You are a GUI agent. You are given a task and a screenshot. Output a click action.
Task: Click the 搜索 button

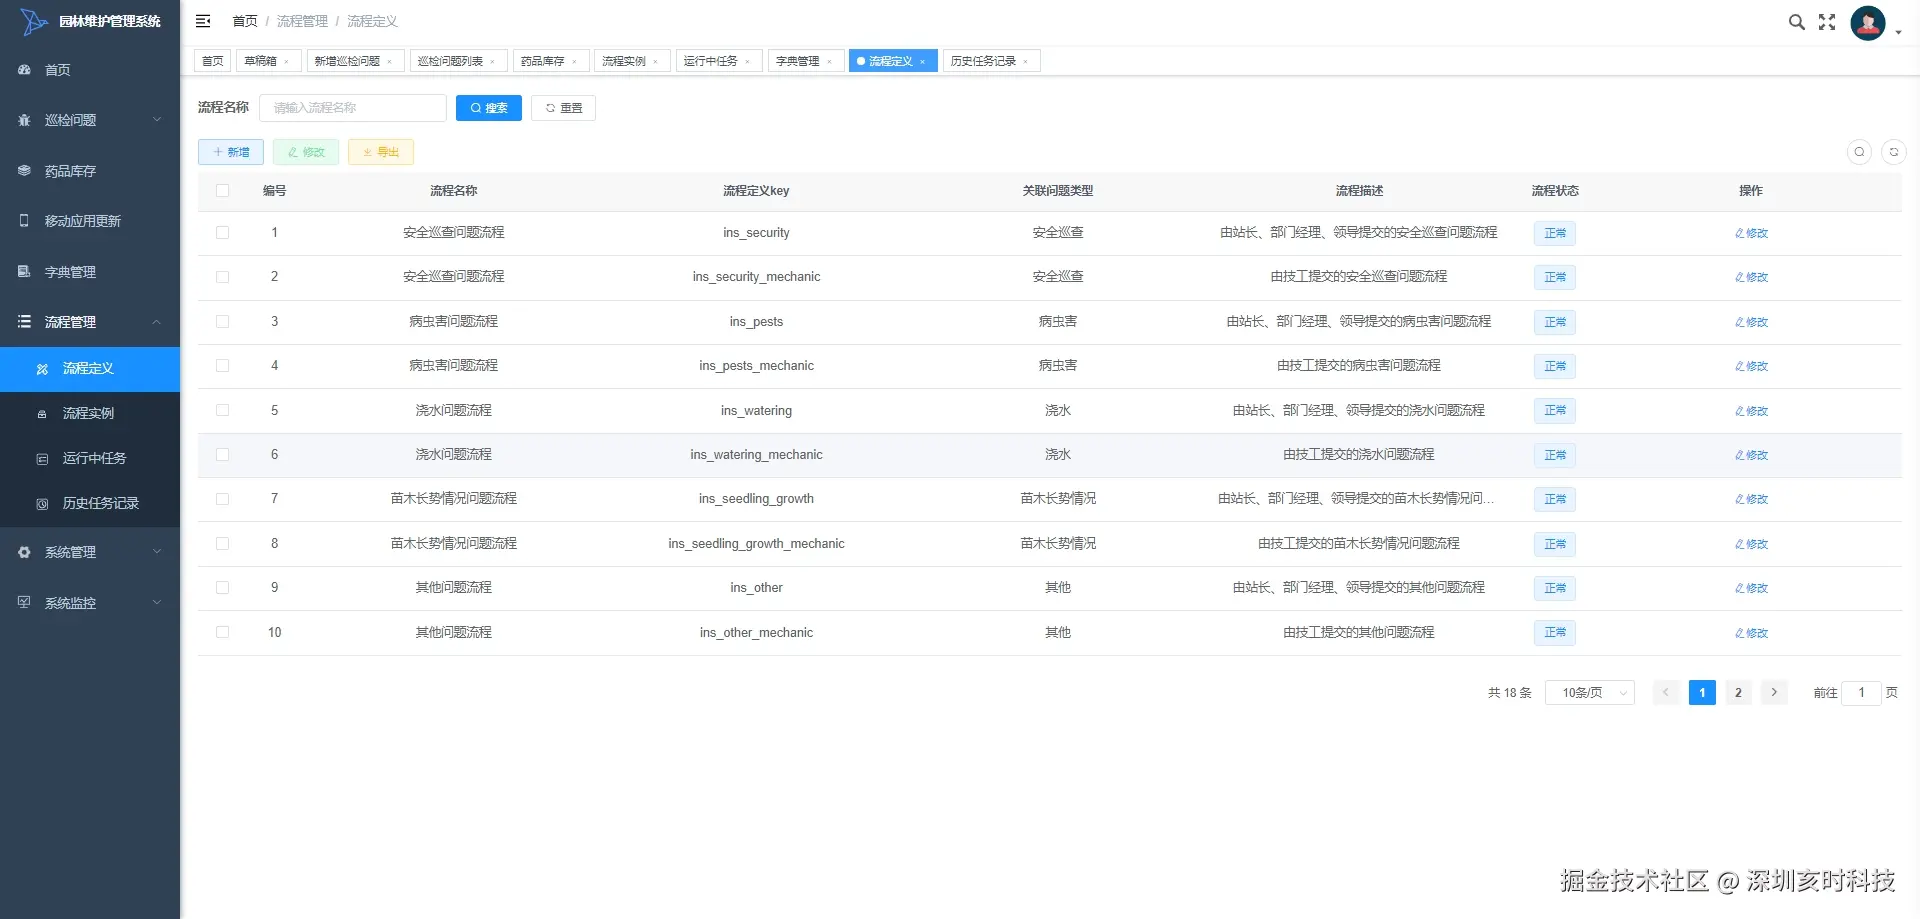coord(489,108)
